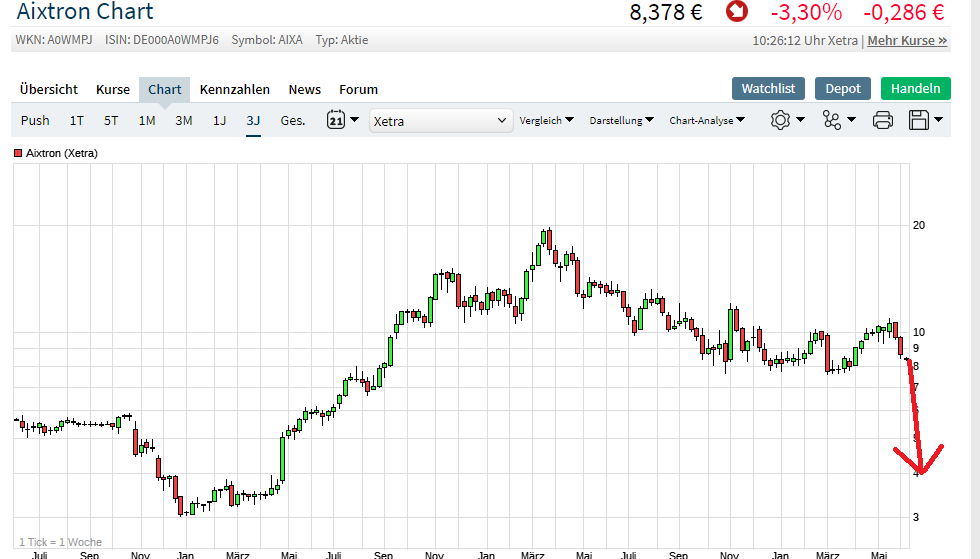
Task: Expand the save icon dropdown arrow
Action: pyautogui.click(x=938, y=120)
